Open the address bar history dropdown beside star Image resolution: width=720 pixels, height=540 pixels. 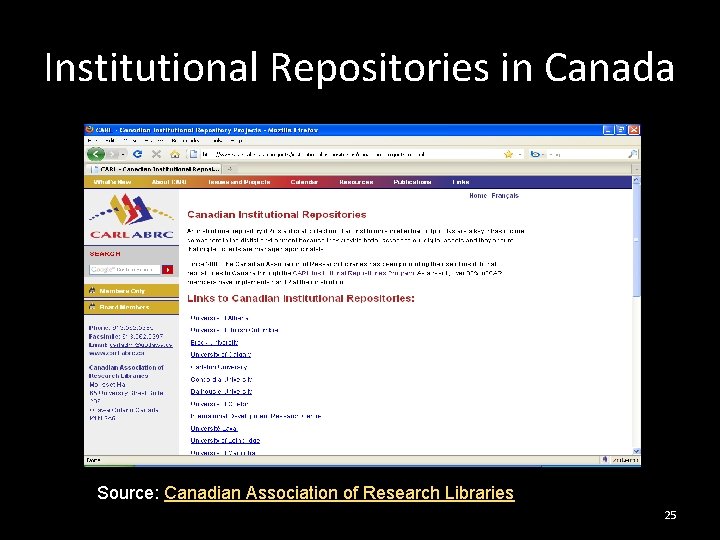tap(520, 155)
